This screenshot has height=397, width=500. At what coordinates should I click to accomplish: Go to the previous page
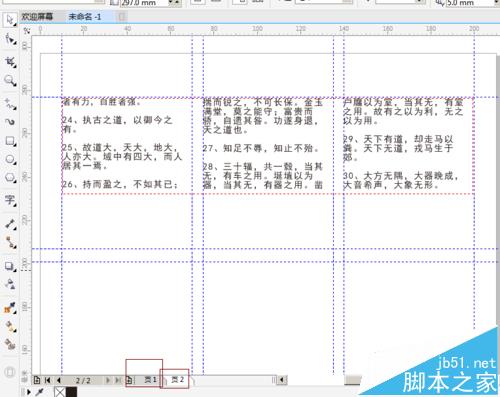pos(59,380)
